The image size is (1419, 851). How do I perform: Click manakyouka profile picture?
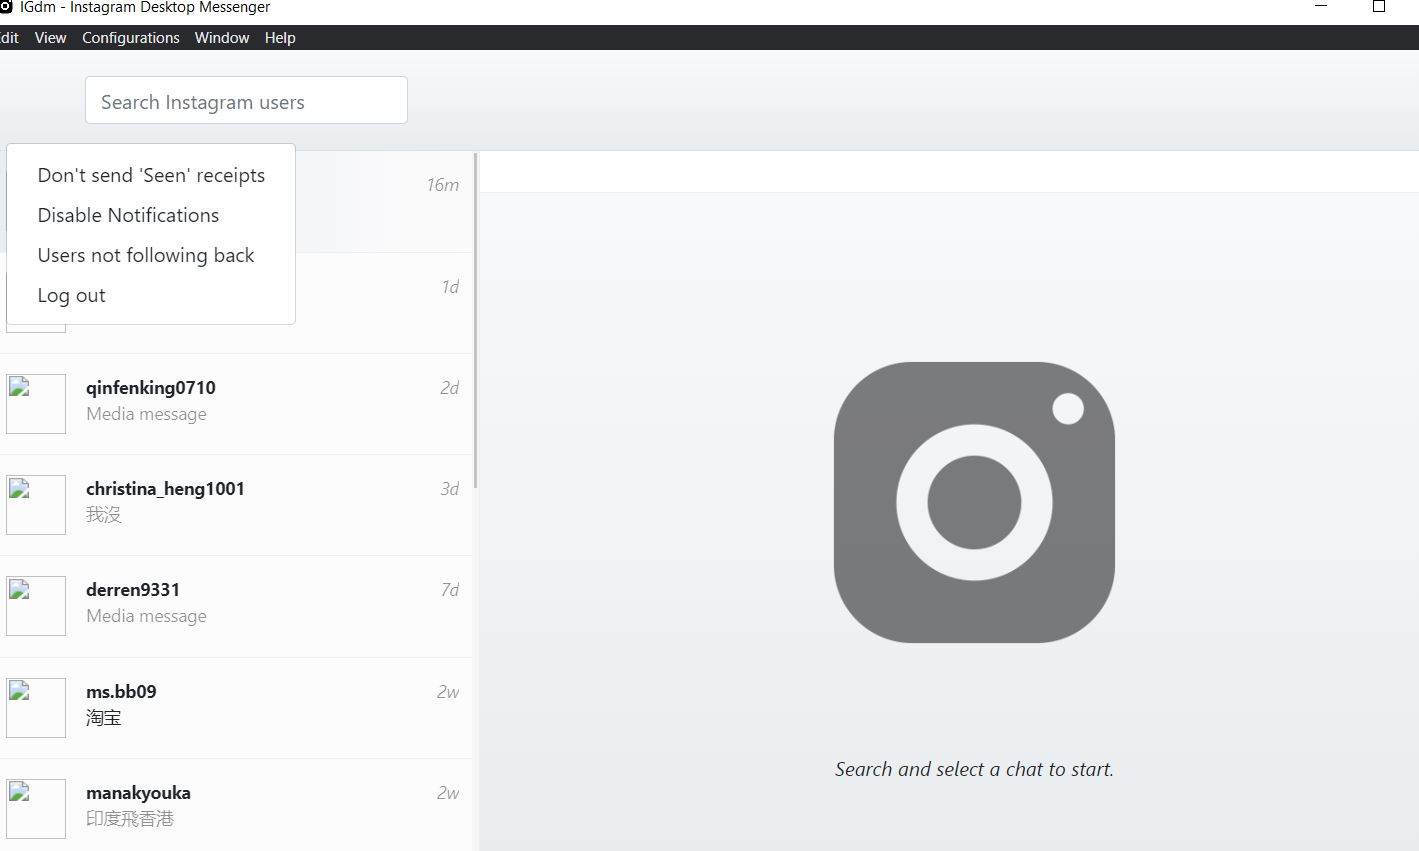(x=36, y=809)
